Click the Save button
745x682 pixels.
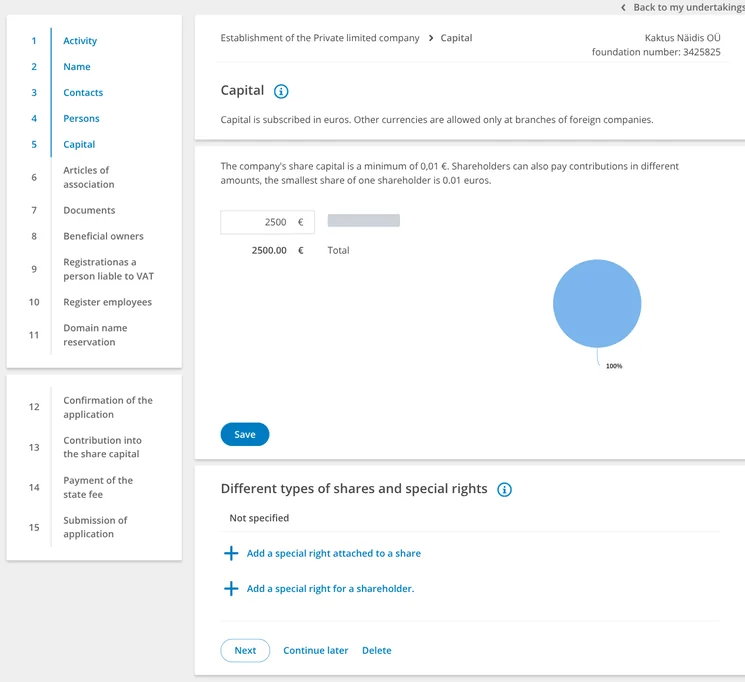tap(245, 434)
